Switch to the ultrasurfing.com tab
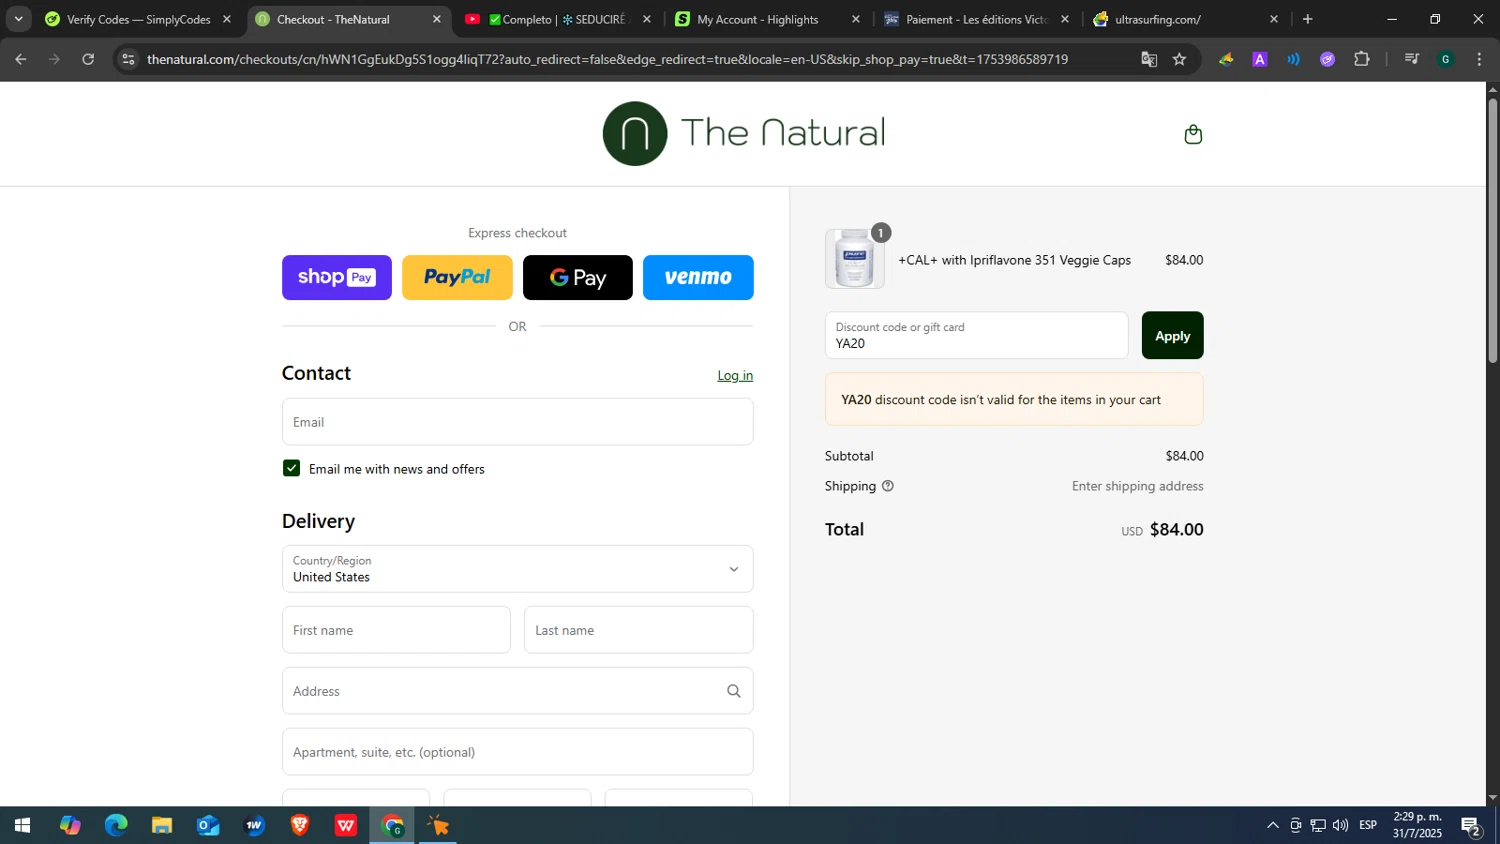Image resolution: width=1500 pixels, height=844 pixels. (1186, 19)
